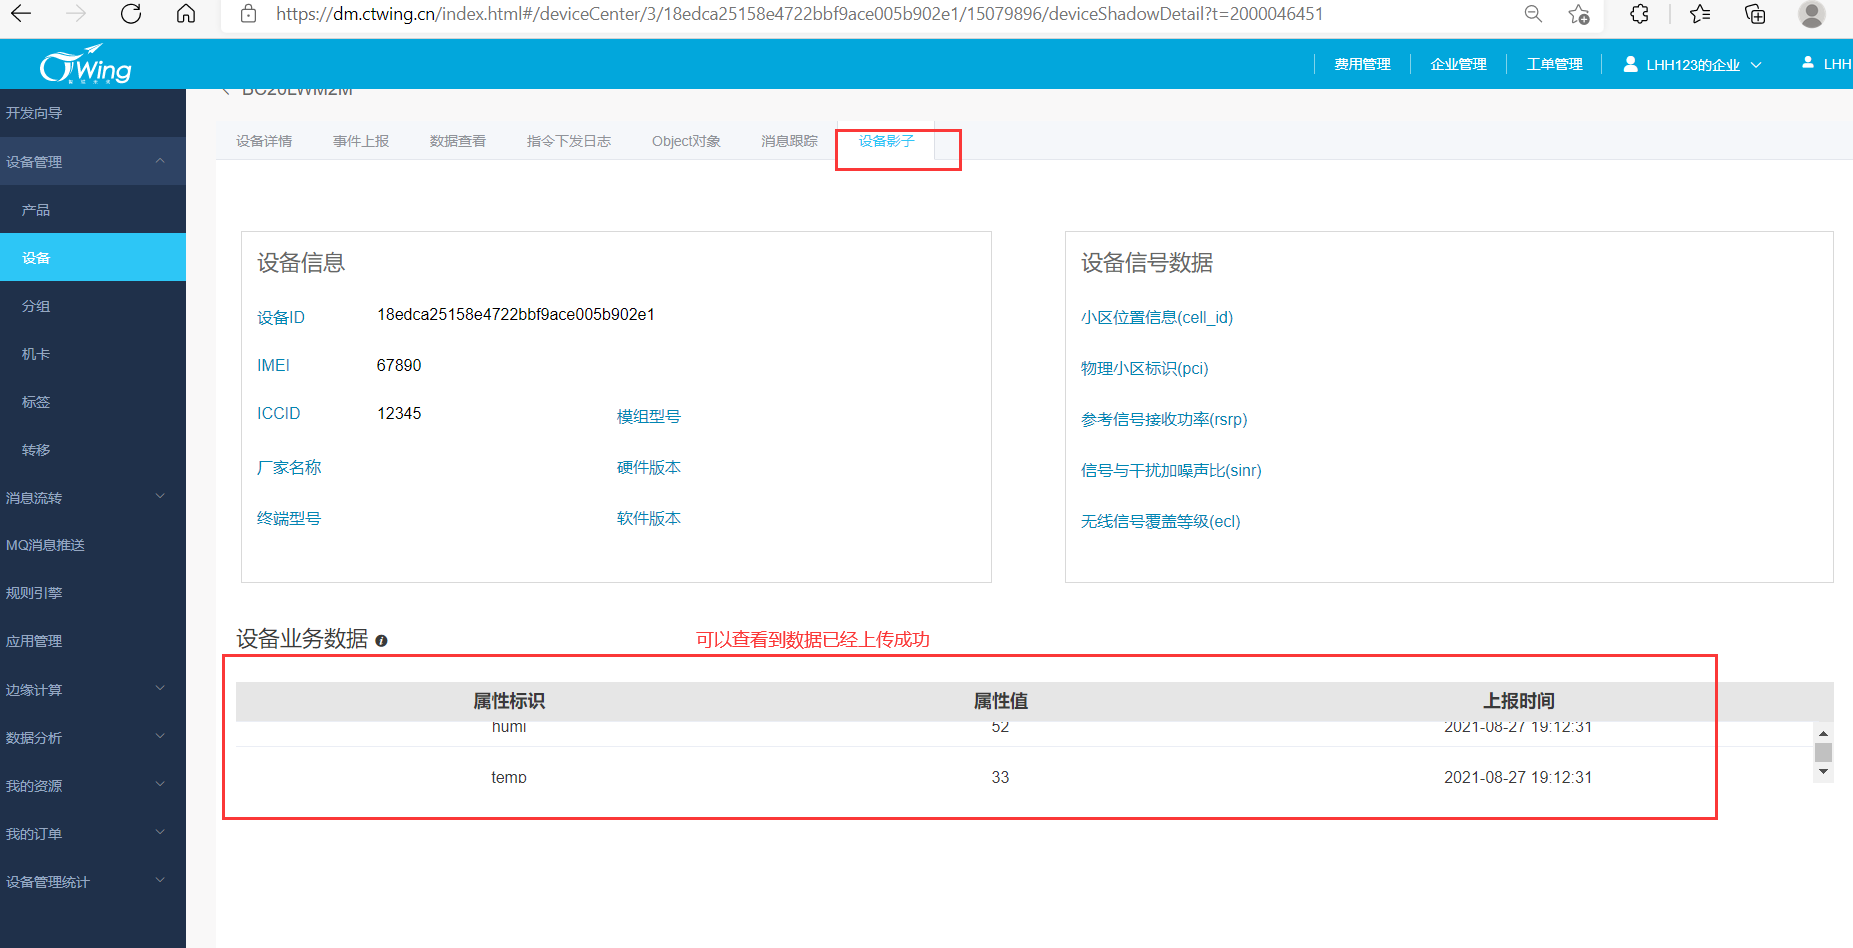
Task: Click 小区位置信息(cell_id) link
Action: (1157, 317)
